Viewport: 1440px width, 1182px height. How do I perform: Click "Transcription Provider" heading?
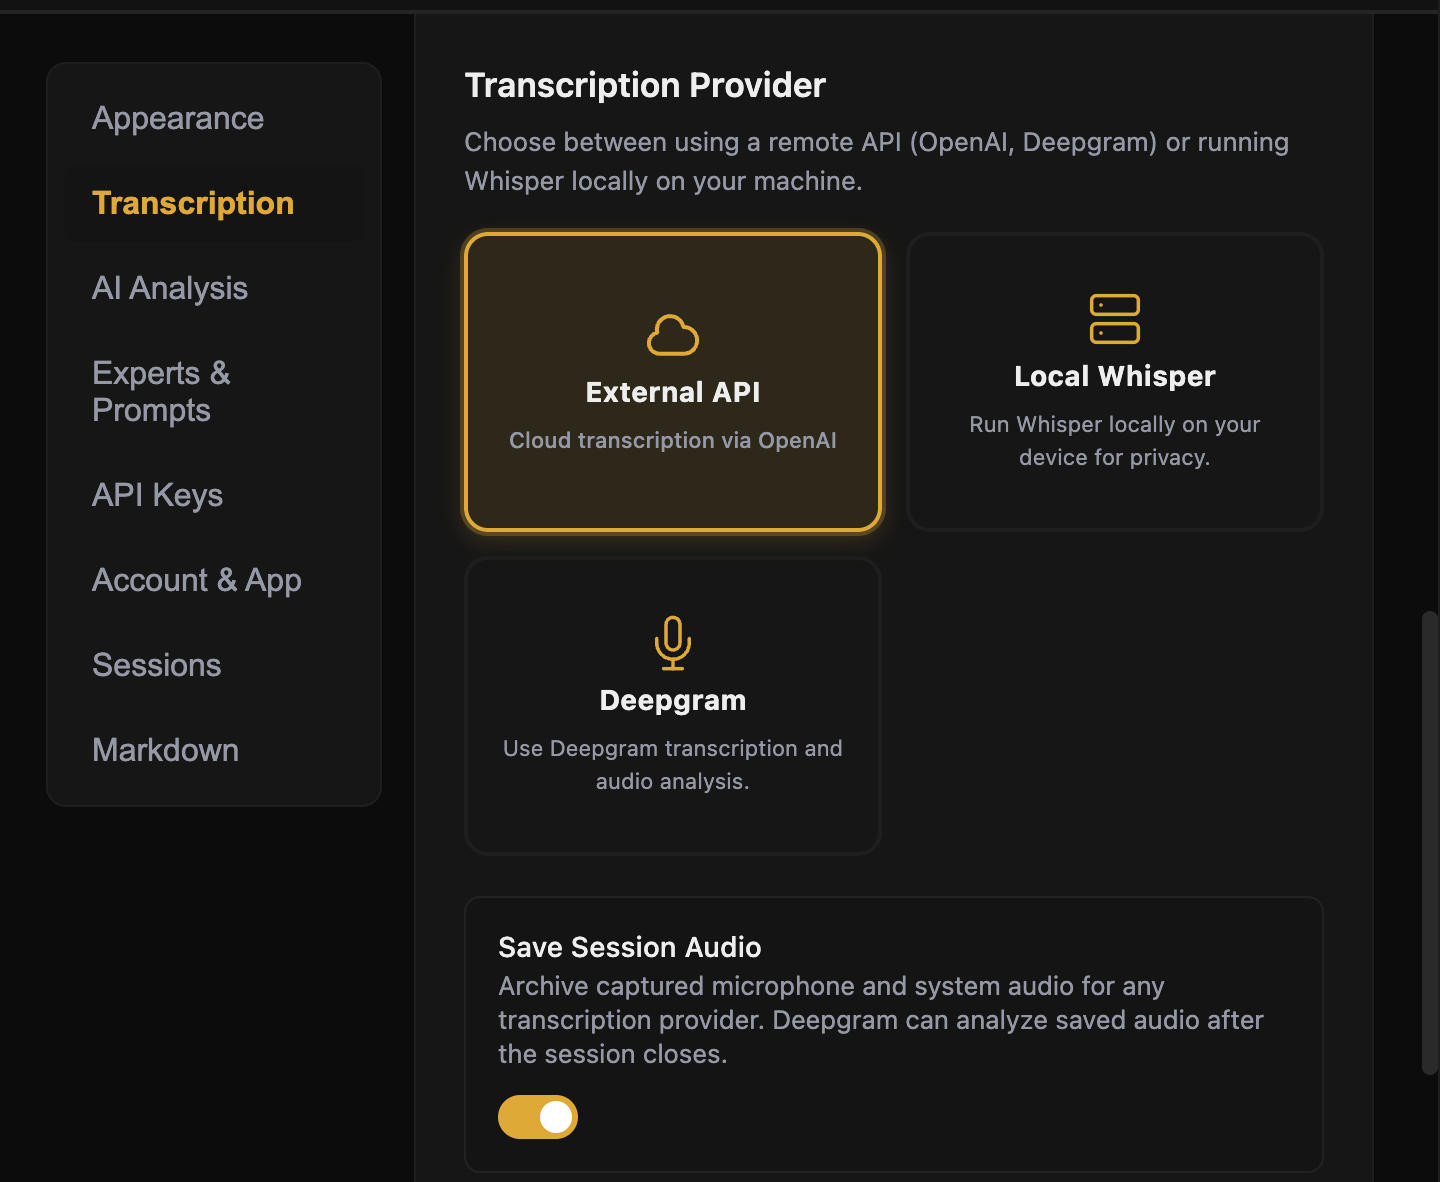click(645, 85)
